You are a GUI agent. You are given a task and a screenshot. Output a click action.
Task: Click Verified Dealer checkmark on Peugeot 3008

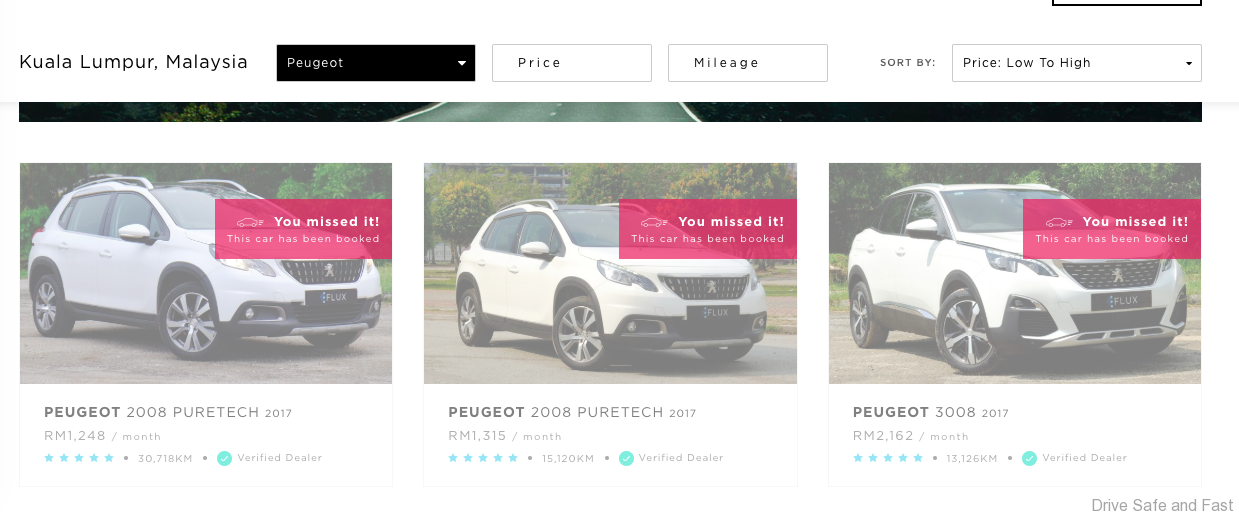pyautogui.click(x=1030, y=458)
